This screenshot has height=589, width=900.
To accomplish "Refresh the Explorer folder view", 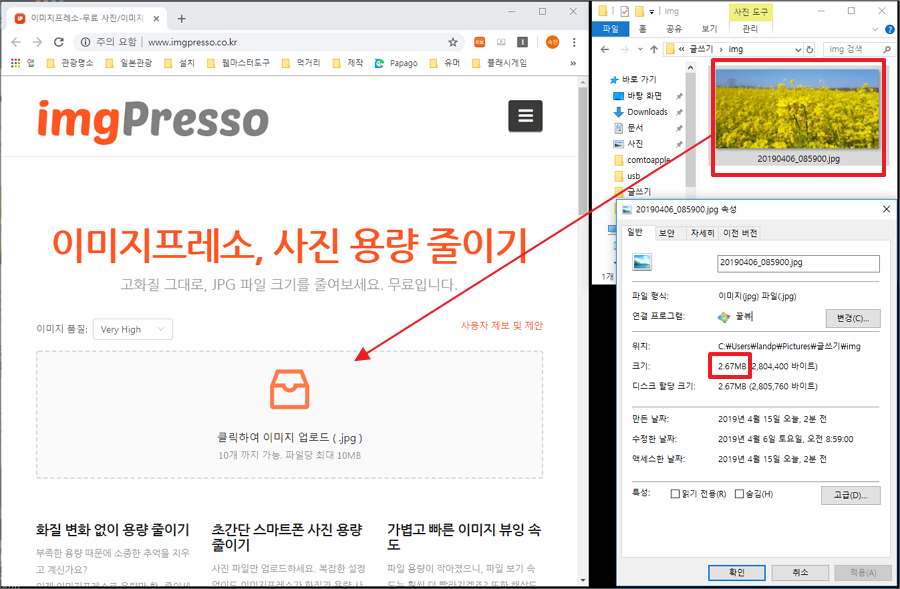I will 810,49.
